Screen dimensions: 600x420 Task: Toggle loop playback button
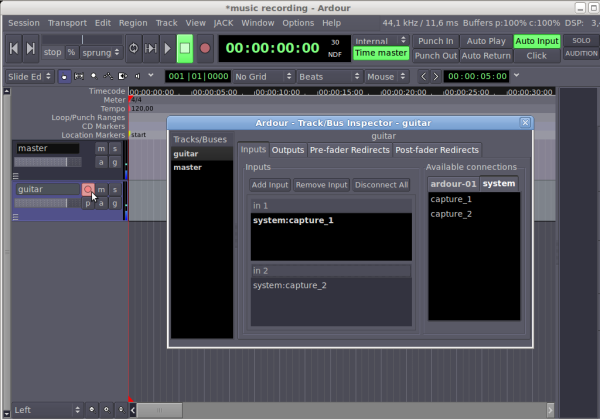click(x=134, y=49)
